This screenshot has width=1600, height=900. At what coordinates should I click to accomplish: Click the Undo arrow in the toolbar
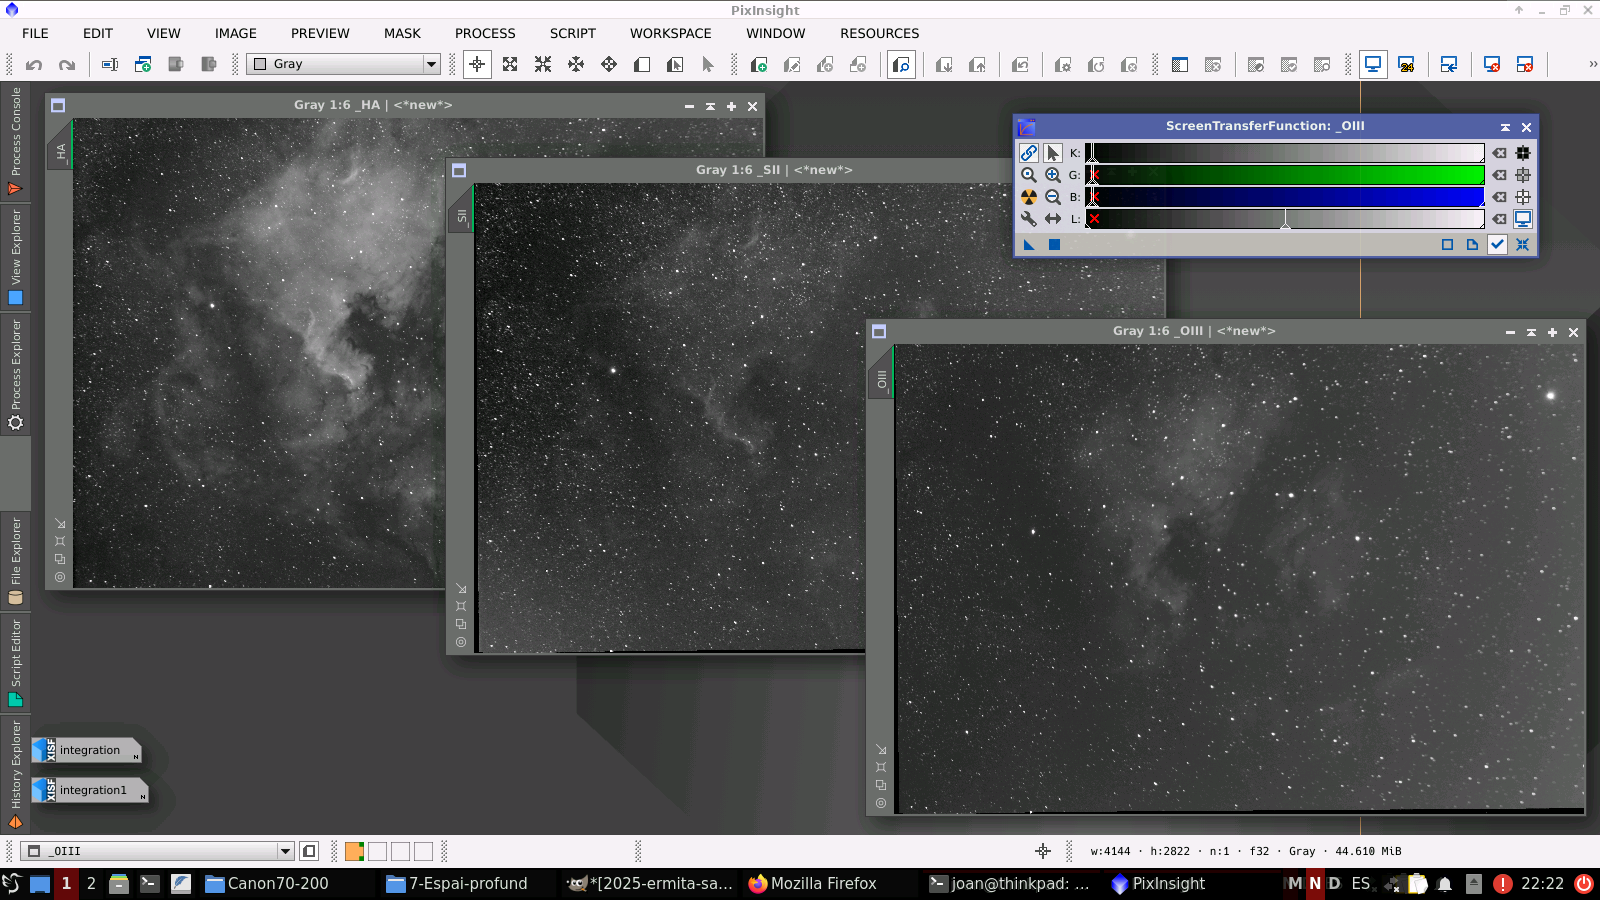34,65
